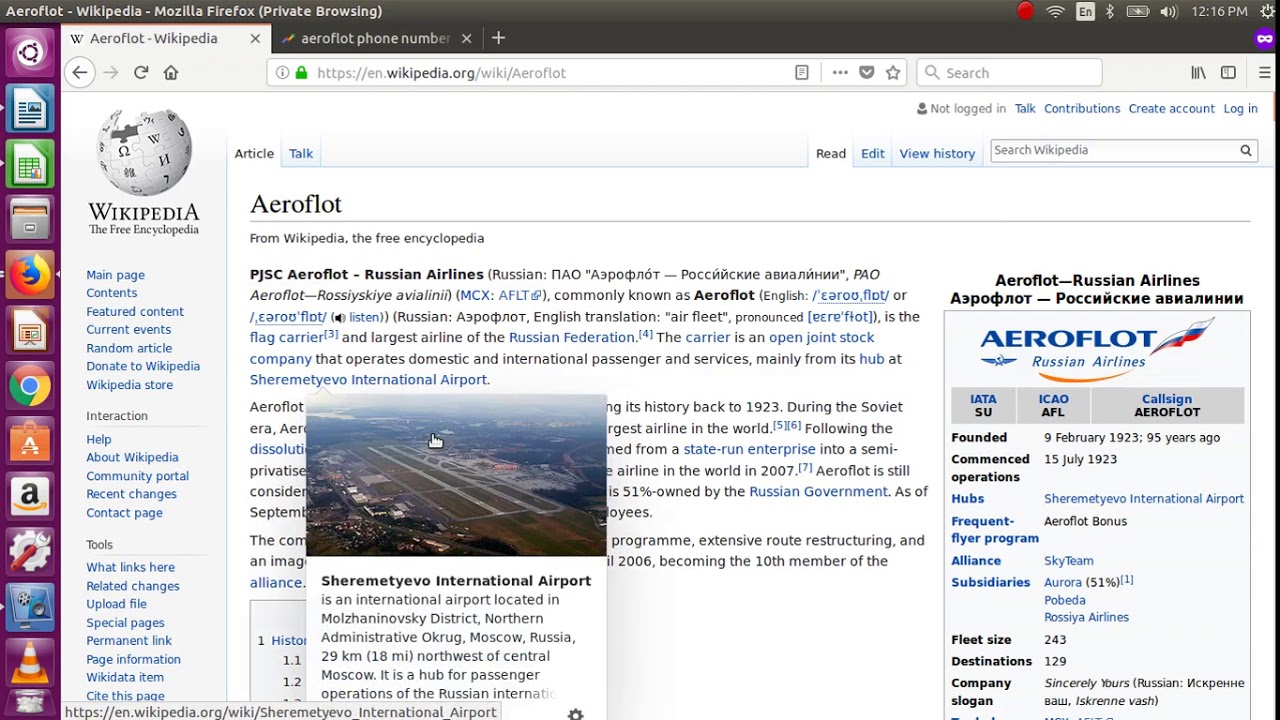Switch to aeroflot phone number tab

tap(375, 38)
